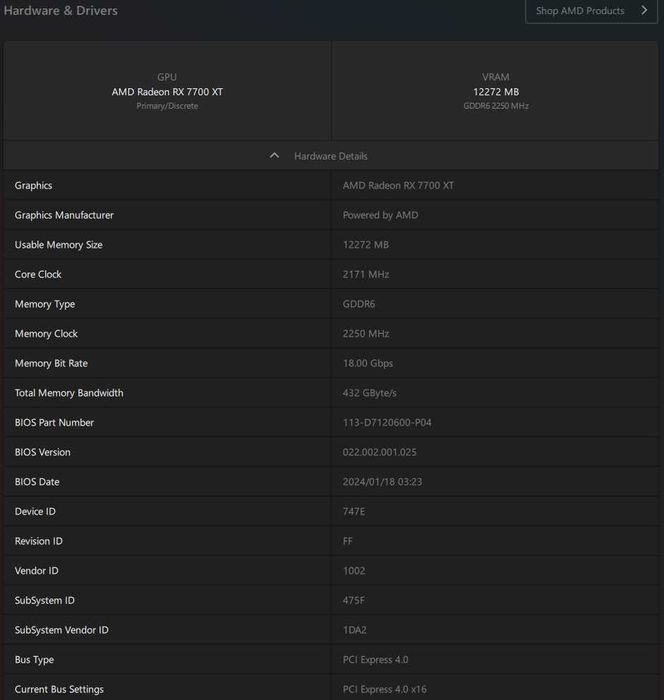Click the Revision ID label
This screenshot has width=664, height=700.
[x=39, y=541]
